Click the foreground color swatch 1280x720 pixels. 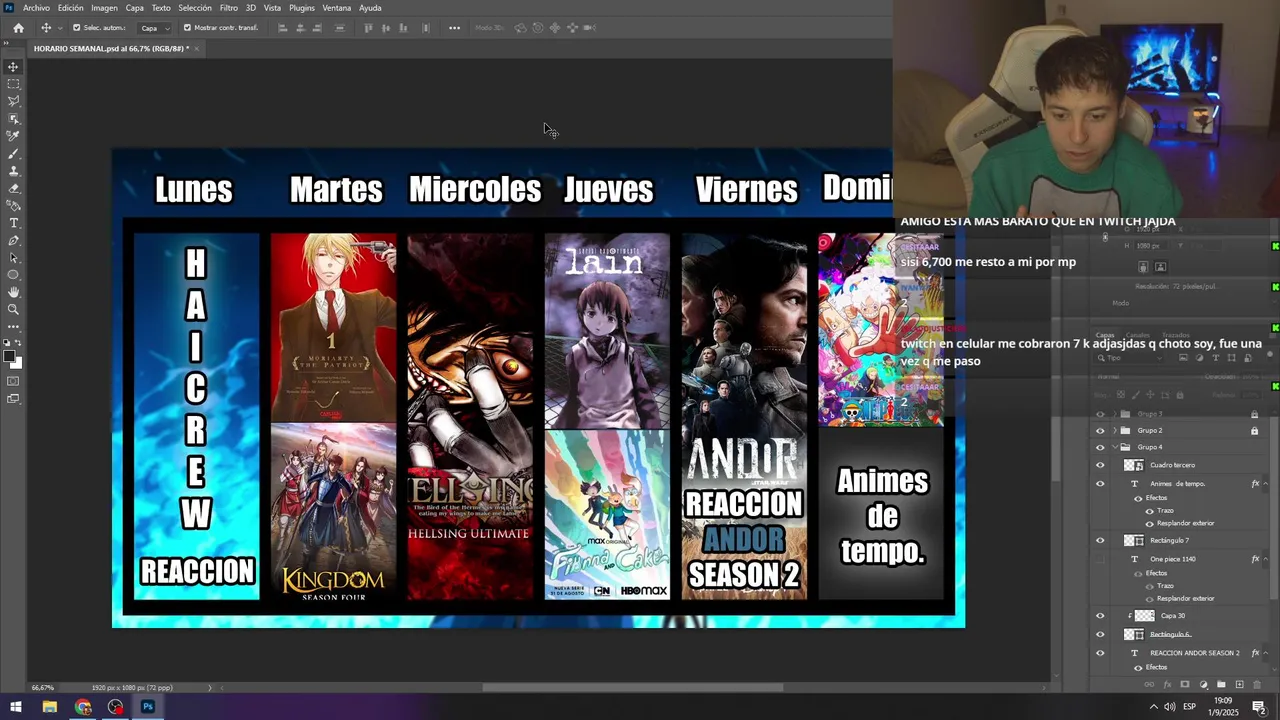(9, 356)
